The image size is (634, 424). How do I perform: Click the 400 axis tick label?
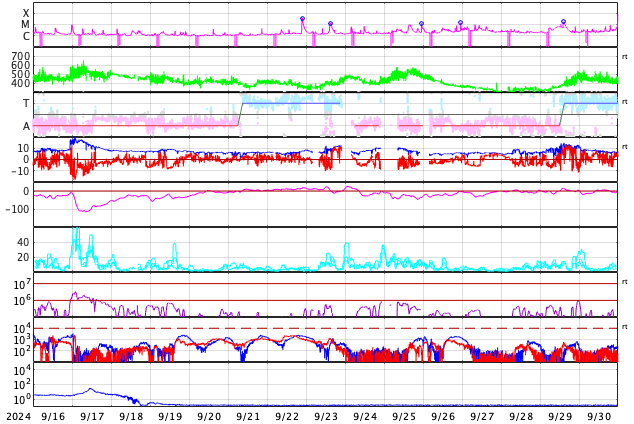click(21, 83)
